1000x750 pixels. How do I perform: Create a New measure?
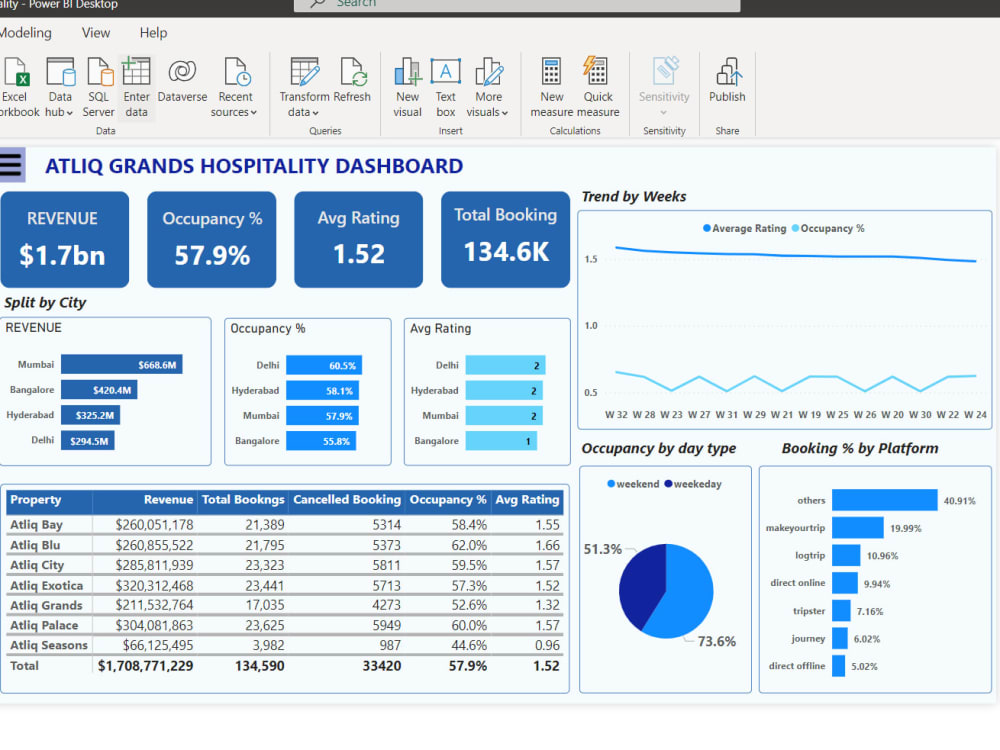(x=551, y=86)
